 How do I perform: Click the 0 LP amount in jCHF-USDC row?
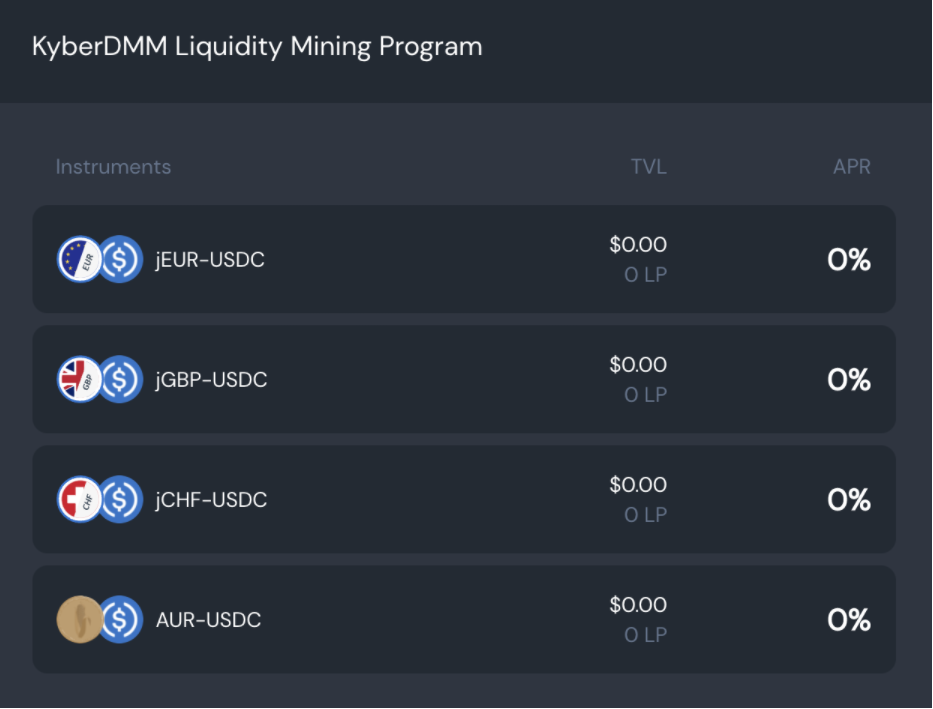point(645,515)
